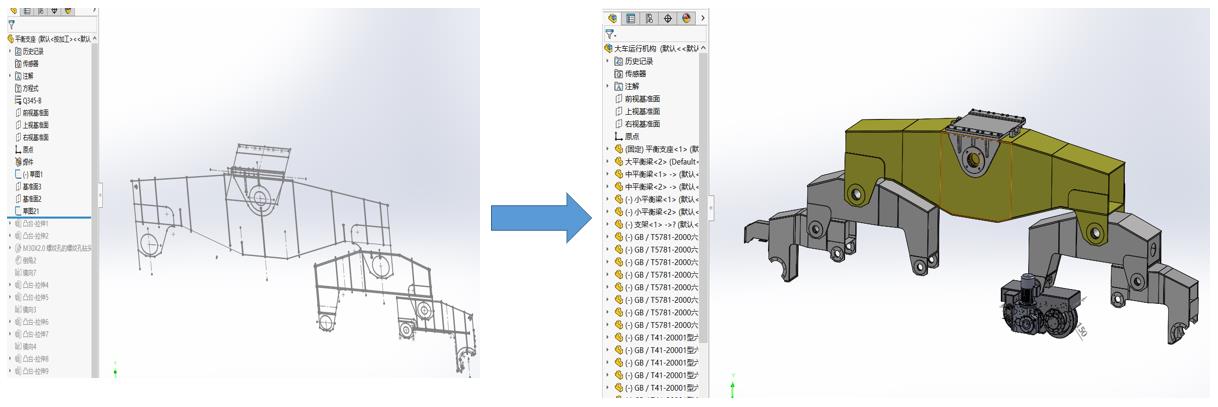Screen dimensions: 1218x407
Task: Open the DimXpertManager crosshair tab
Action: pos(668,18)
